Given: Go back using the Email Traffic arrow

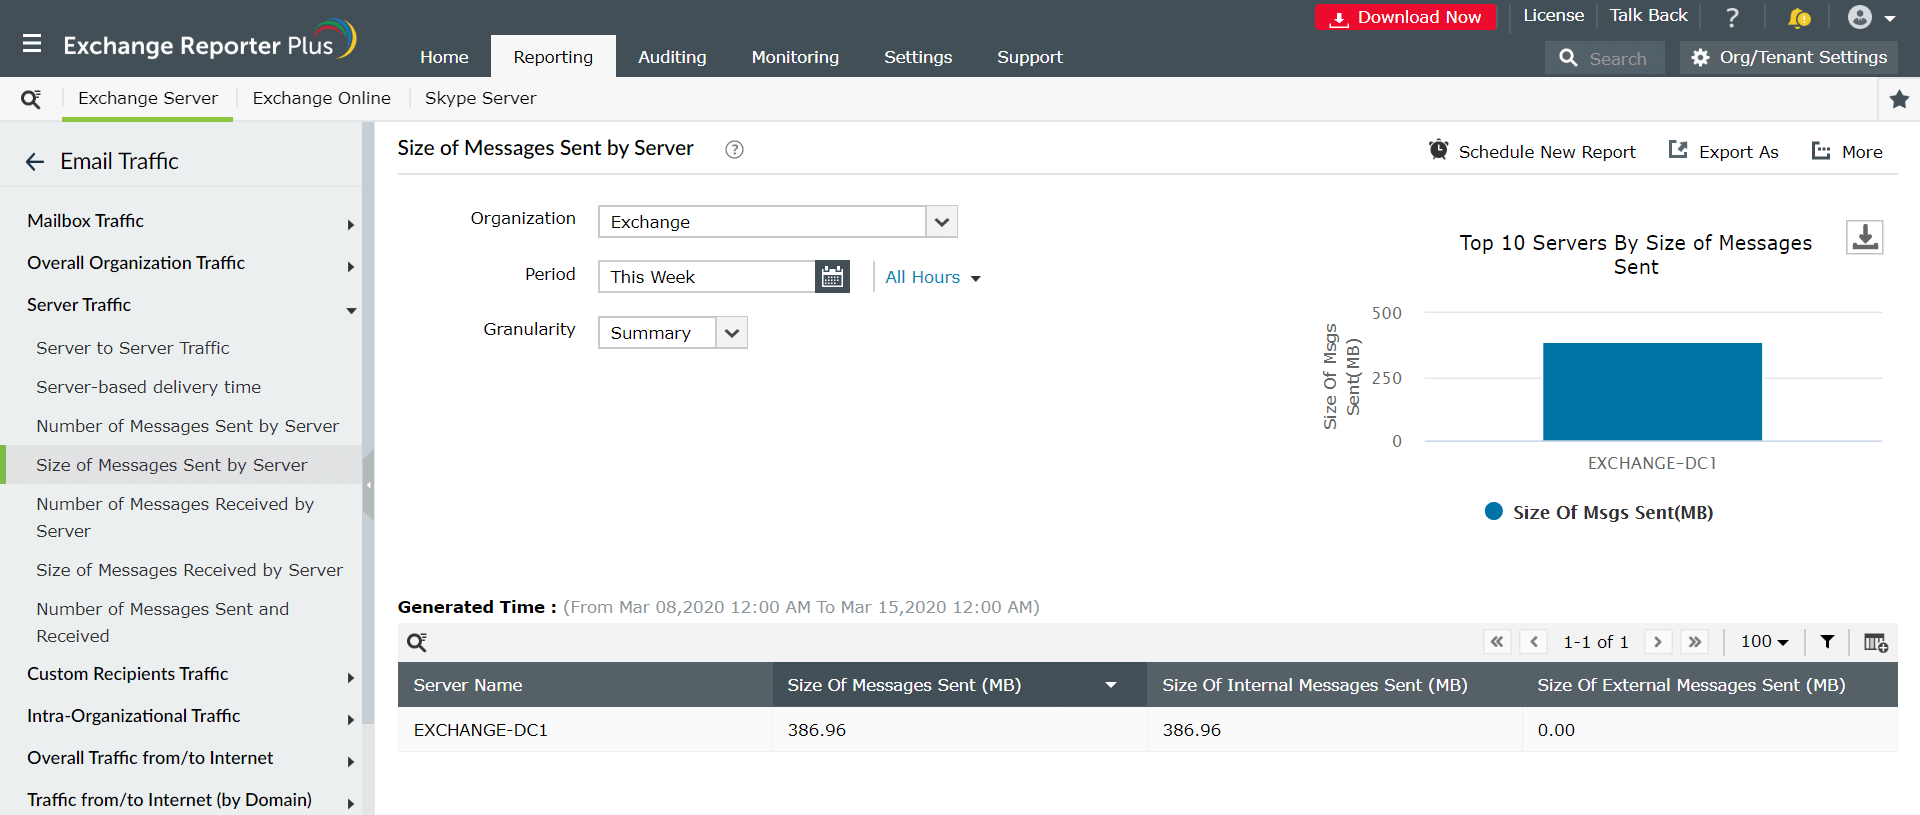Looking at the screenshot, I should click(x=35, y=162).
